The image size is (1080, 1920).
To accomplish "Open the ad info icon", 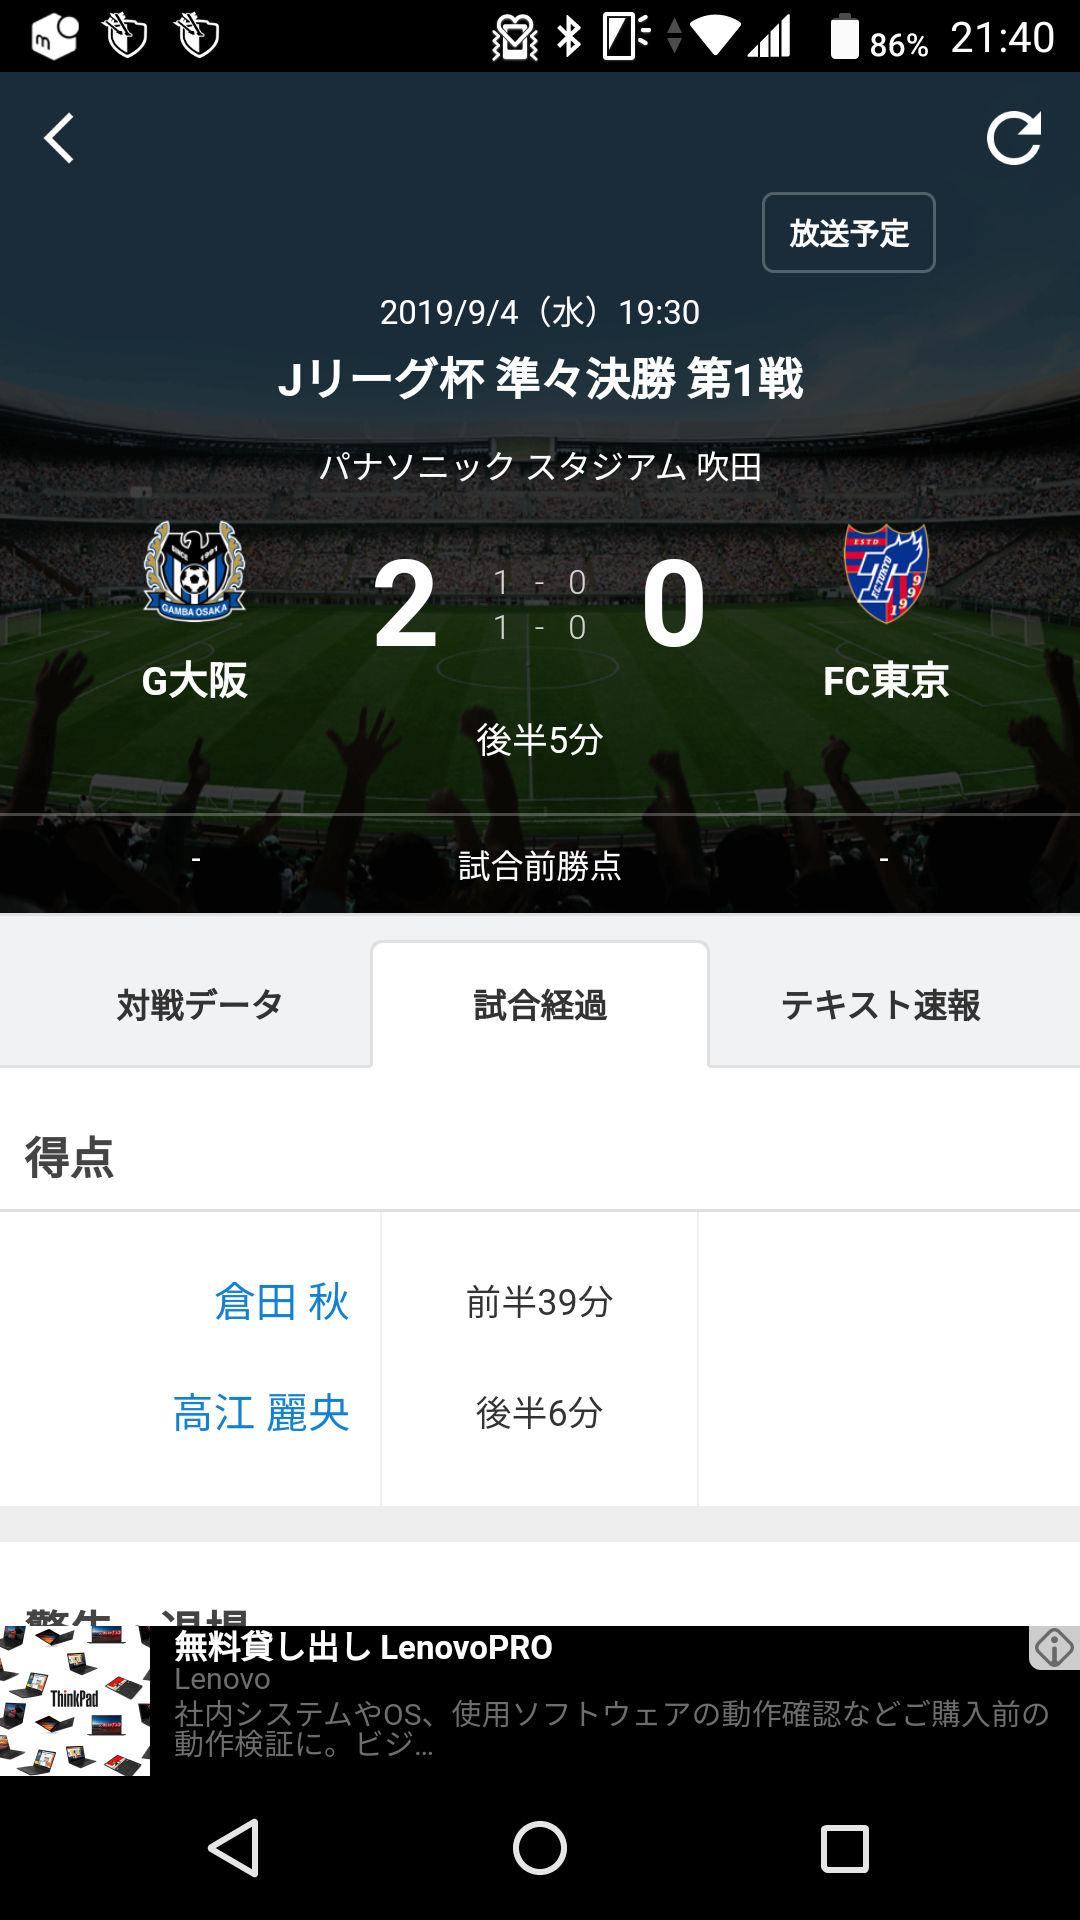I will tap(1054, 1647).
